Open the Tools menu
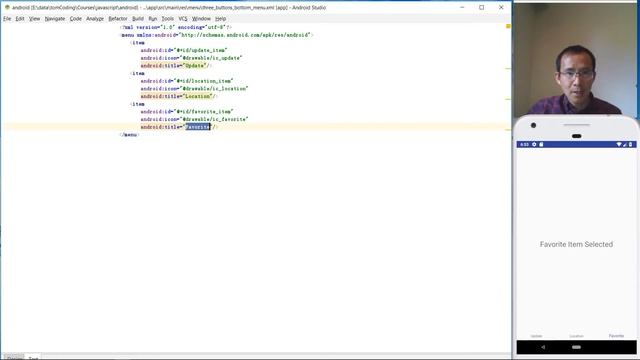 tap(167, 19)
